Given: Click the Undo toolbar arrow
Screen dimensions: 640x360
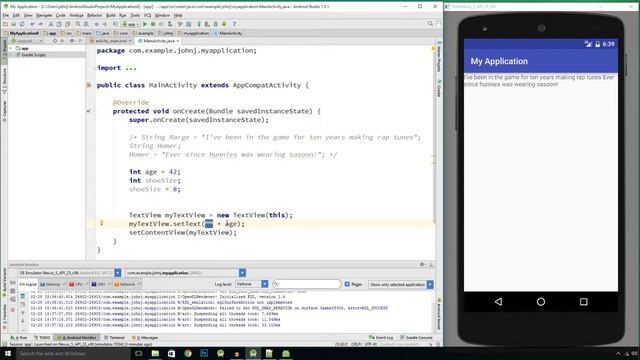Looking at the screenshot, I should tap(32, 24).
